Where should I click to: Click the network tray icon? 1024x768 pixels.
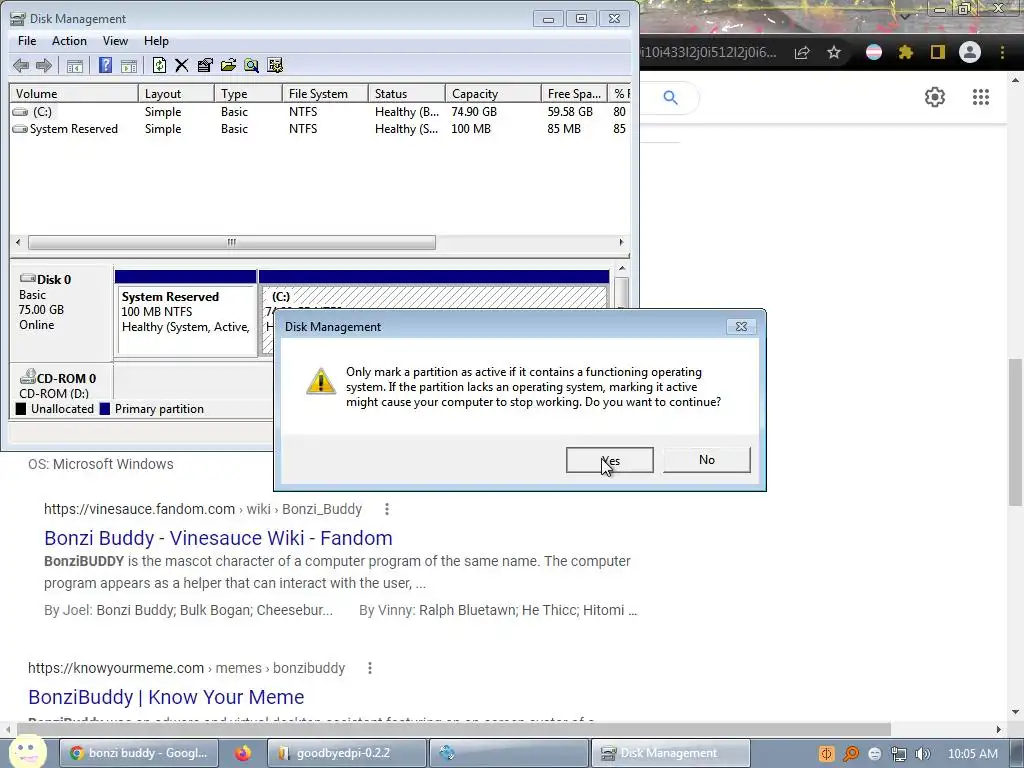pyautogui.click(x=899, y=754)
